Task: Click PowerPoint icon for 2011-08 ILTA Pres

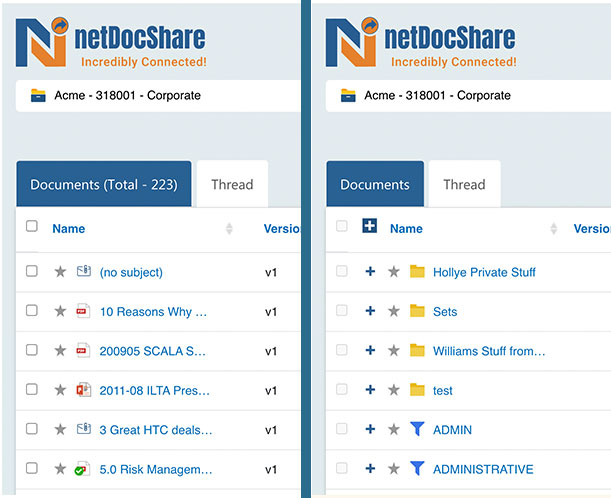Action: pos(83,390)
